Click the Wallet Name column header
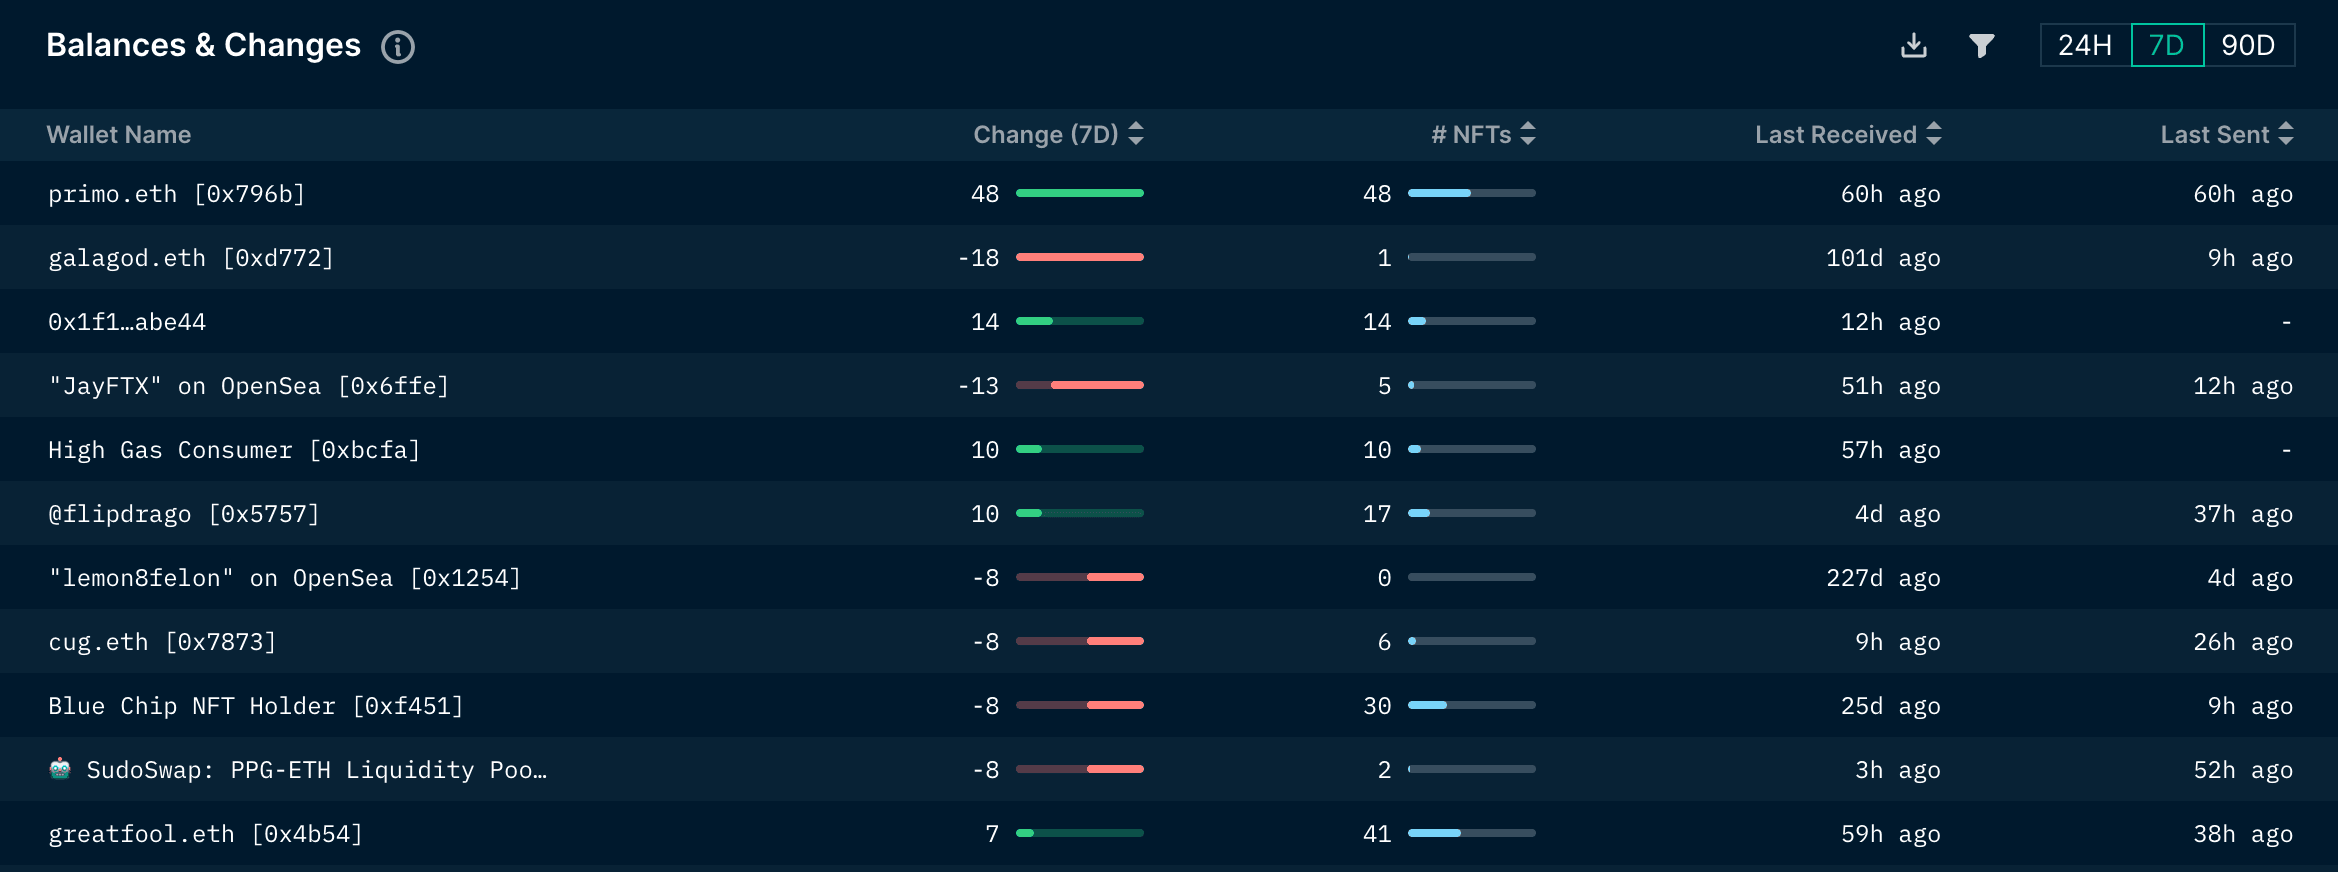Screen dimensions: 2338x872 [118, 135]
